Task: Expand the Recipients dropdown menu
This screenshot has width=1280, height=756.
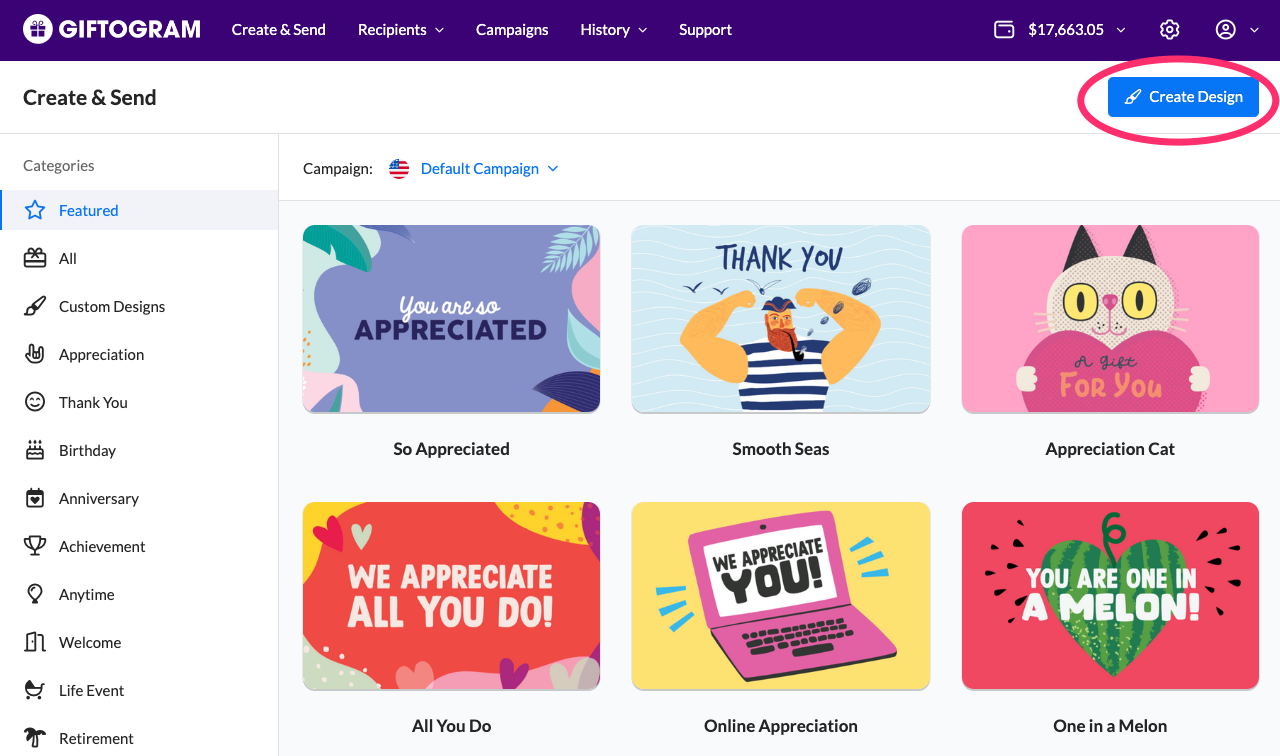Action: [400, 30]
